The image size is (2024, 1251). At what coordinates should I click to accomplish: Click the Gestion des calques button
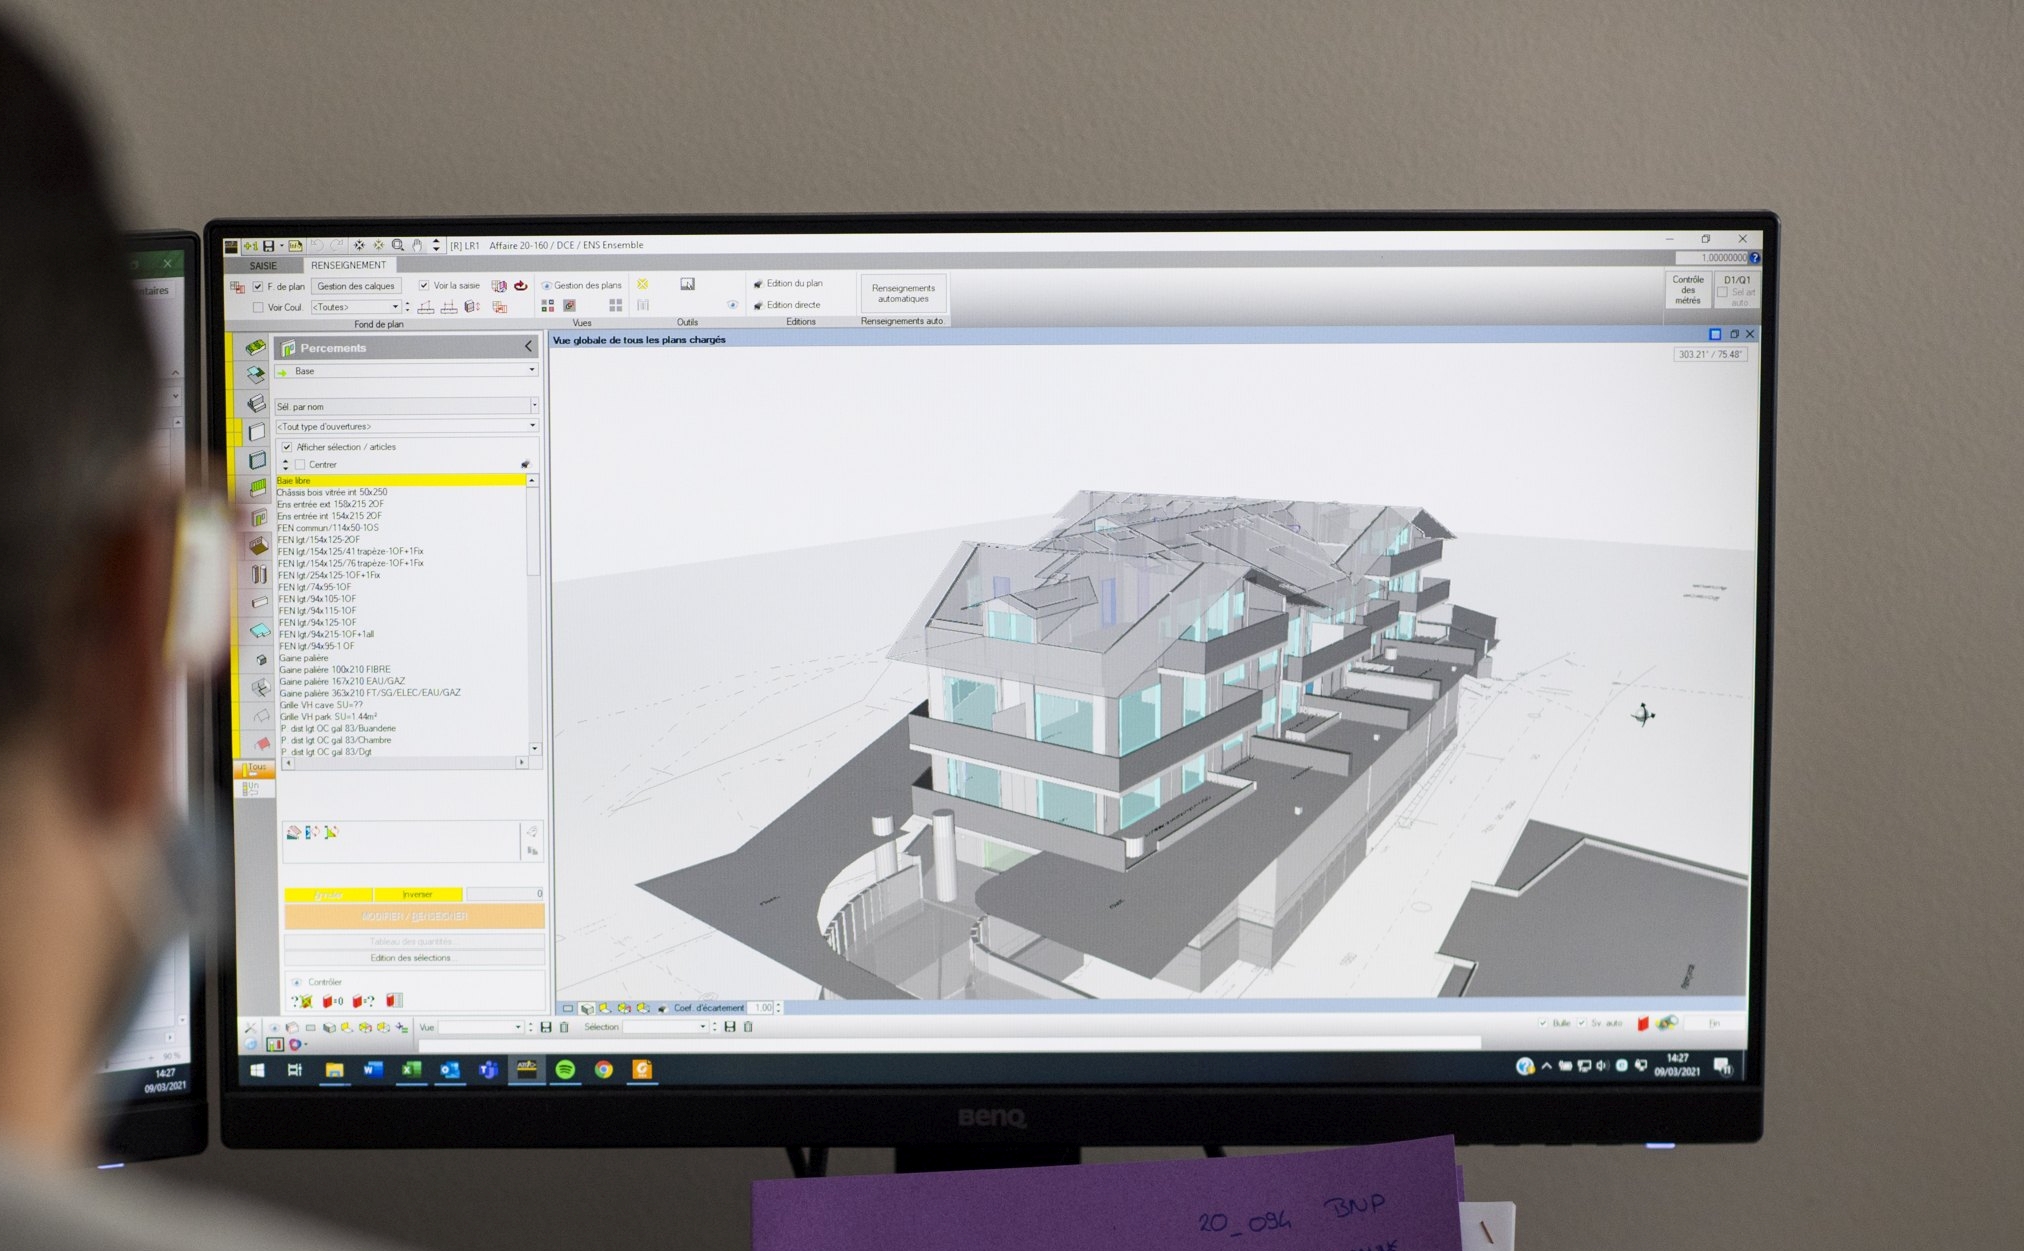click(x=355, y=286)
